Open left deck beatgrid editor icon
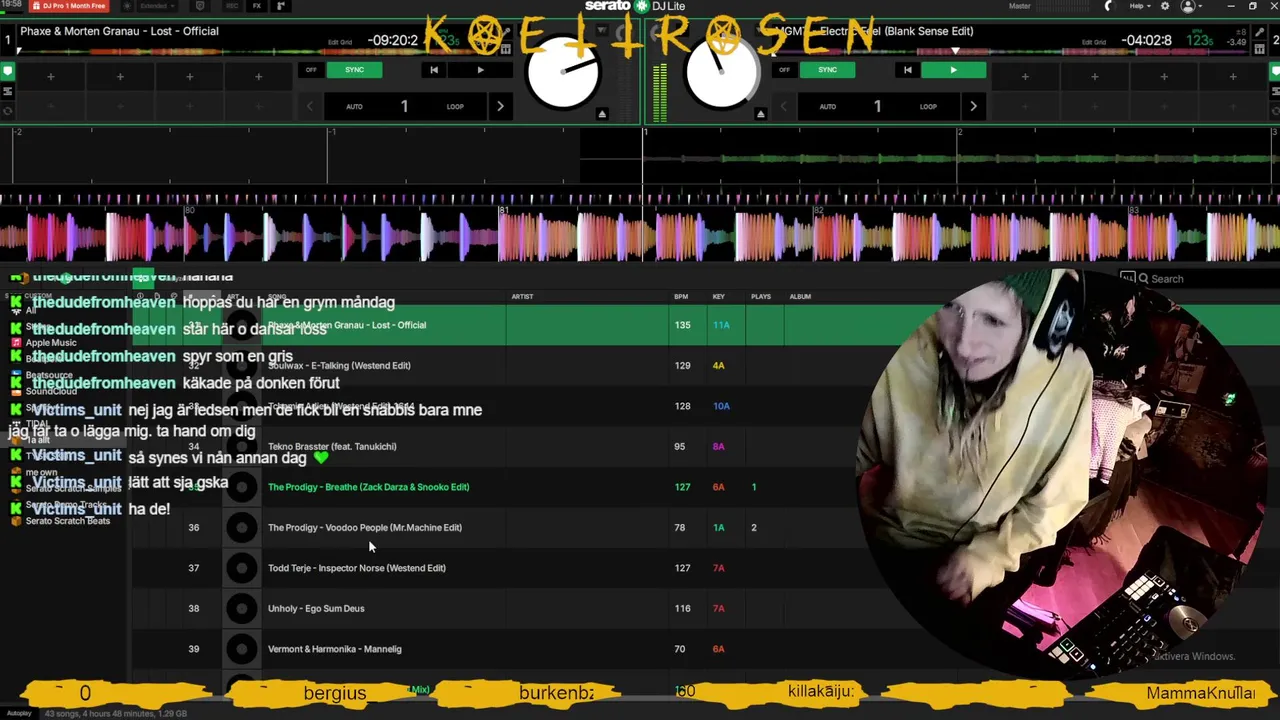1280x720 pixels. point(505,48)
